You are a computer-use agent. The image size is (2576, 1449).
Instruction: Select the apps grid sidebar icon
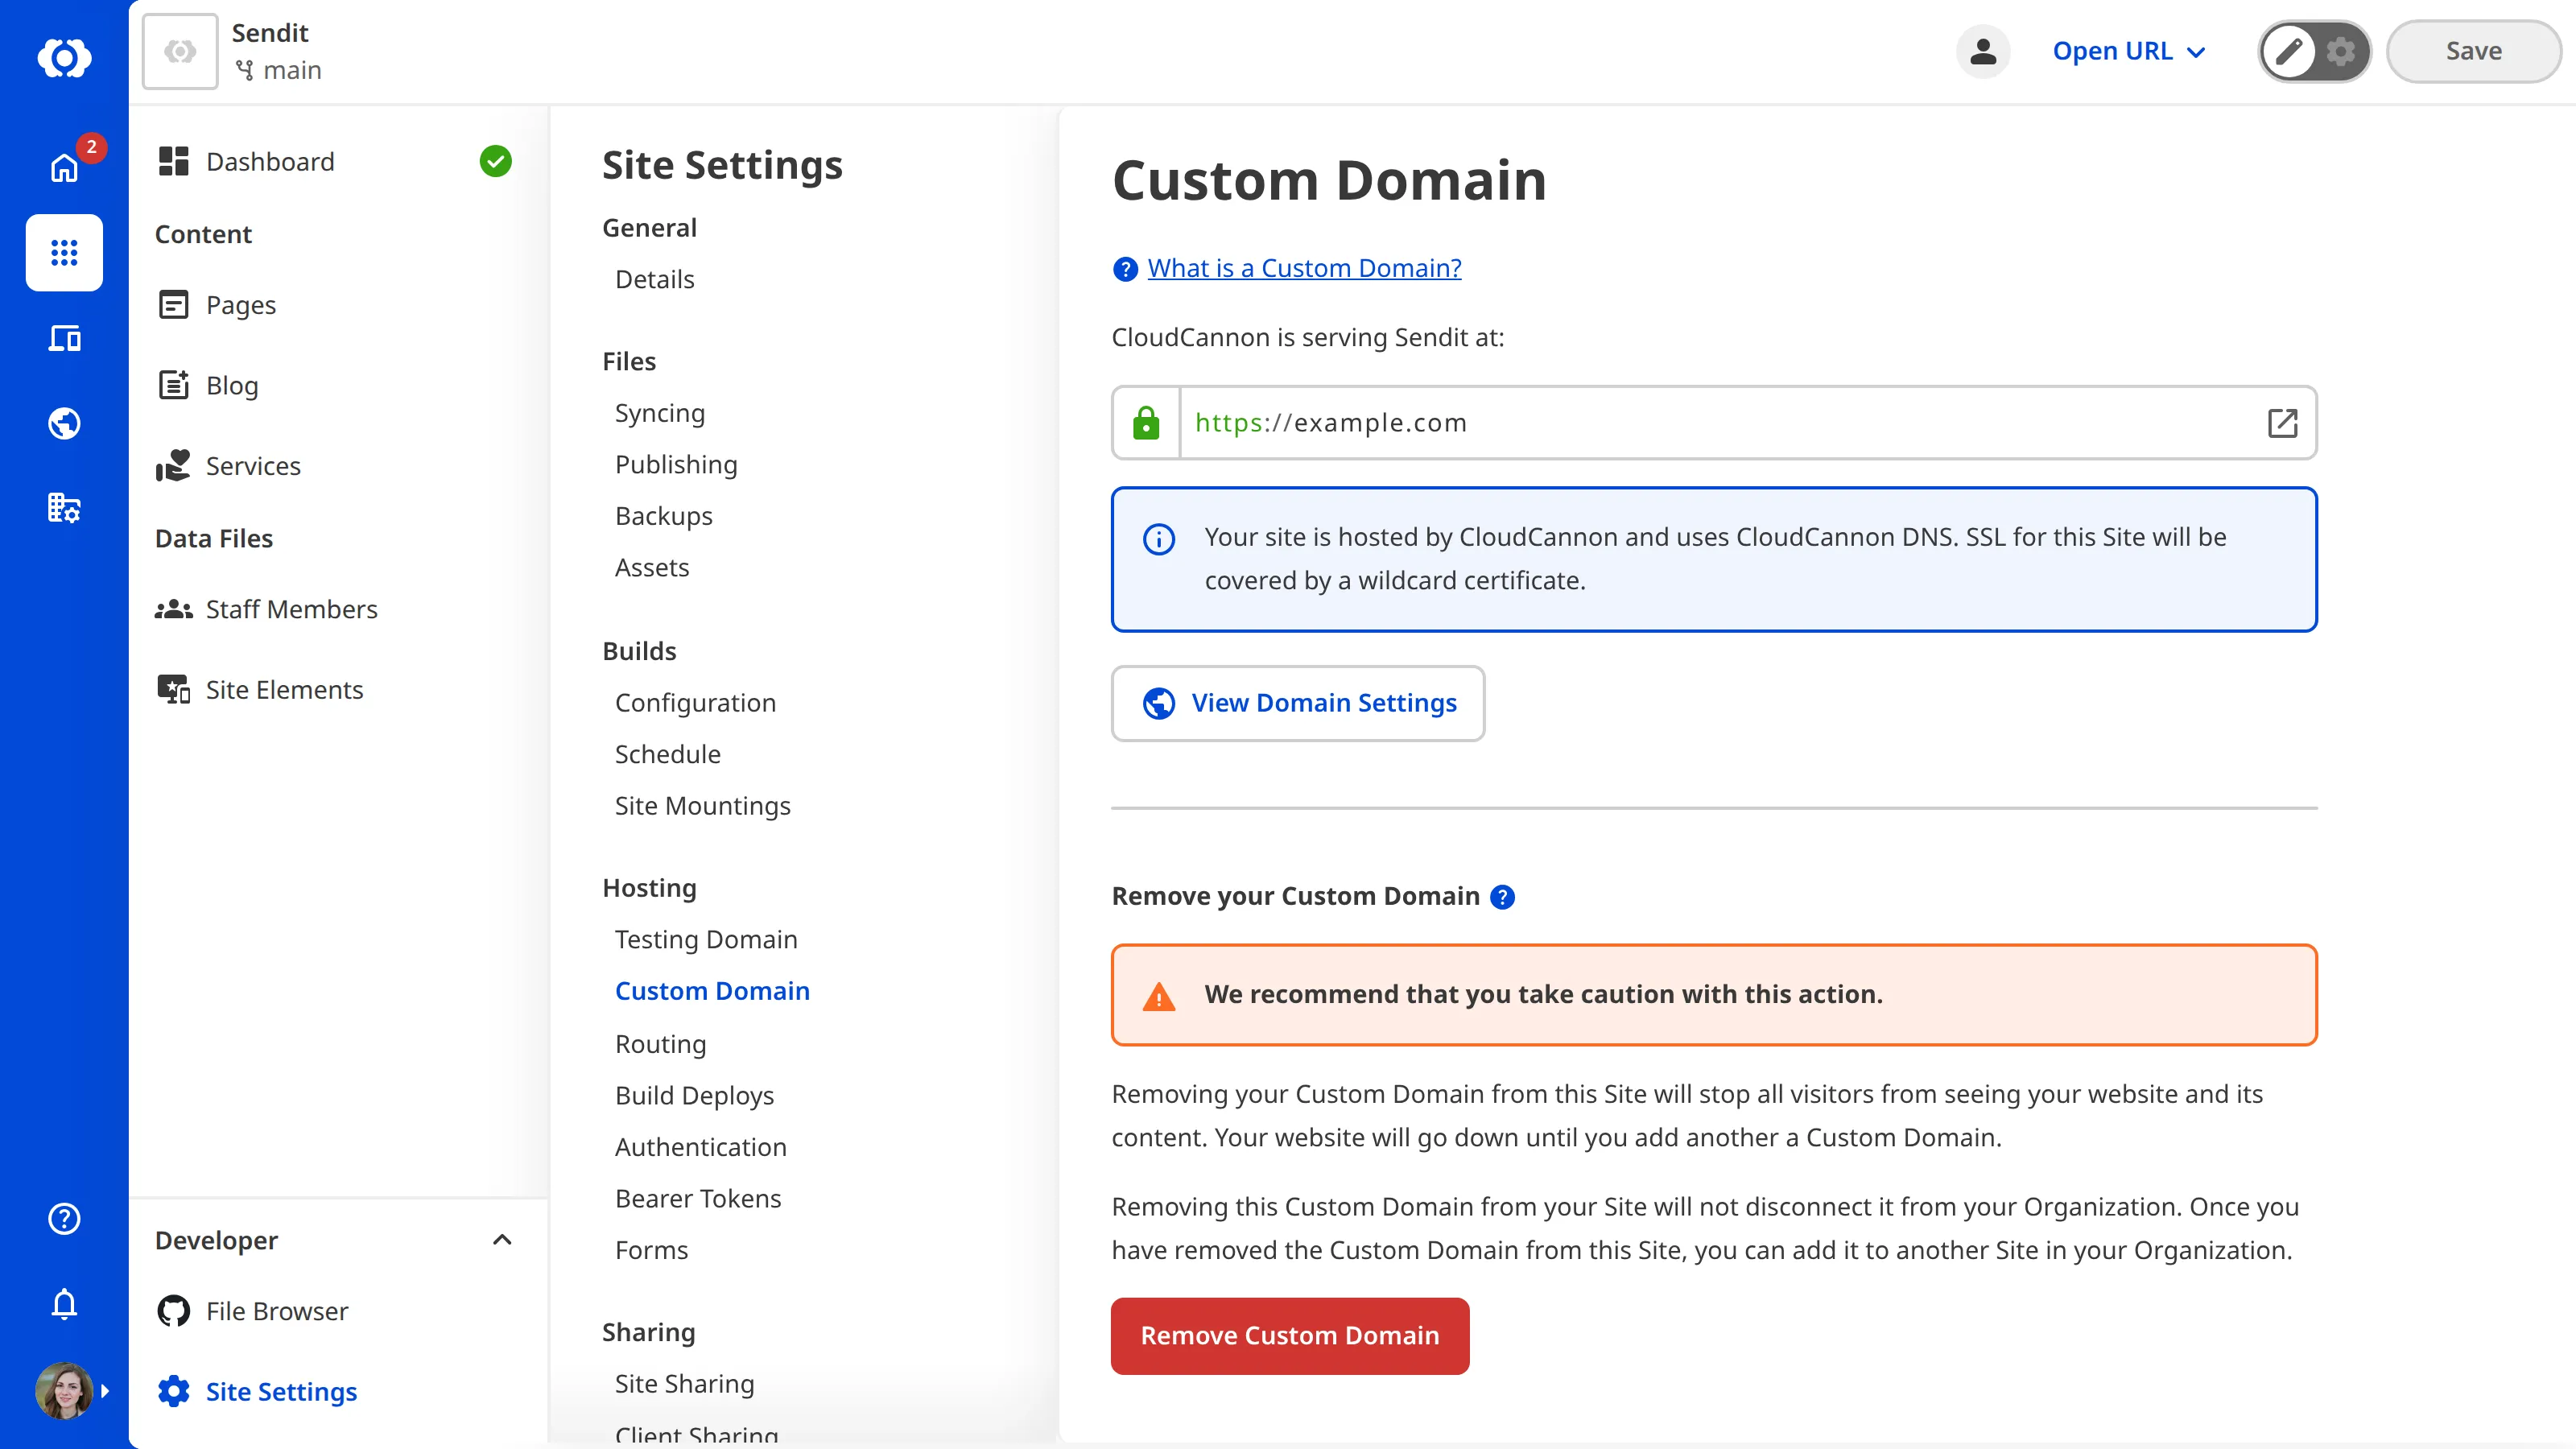[x=64, y=252]
